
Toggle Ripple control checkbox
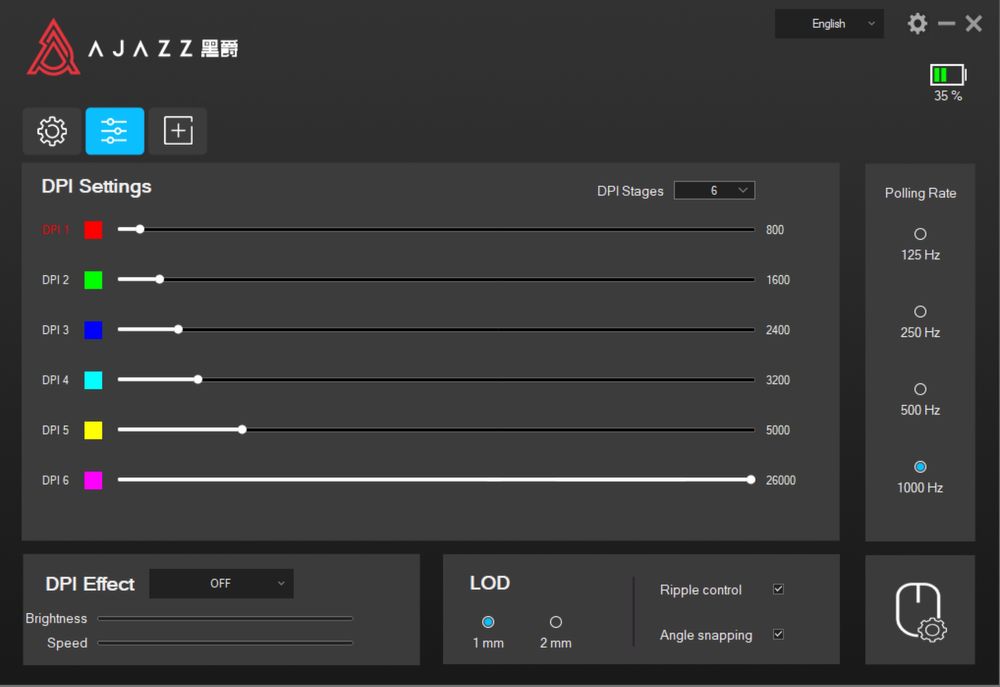pos(778,589)
